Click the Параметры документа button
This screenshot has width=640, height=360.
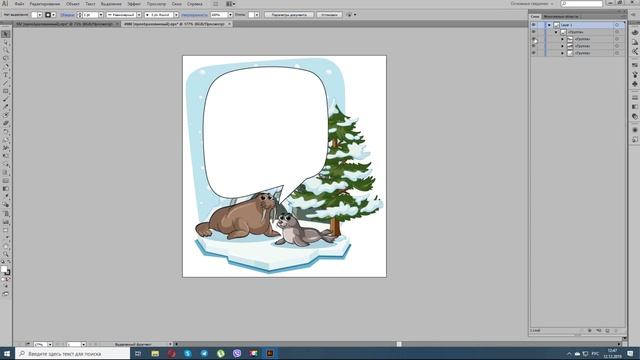(289, 15)
